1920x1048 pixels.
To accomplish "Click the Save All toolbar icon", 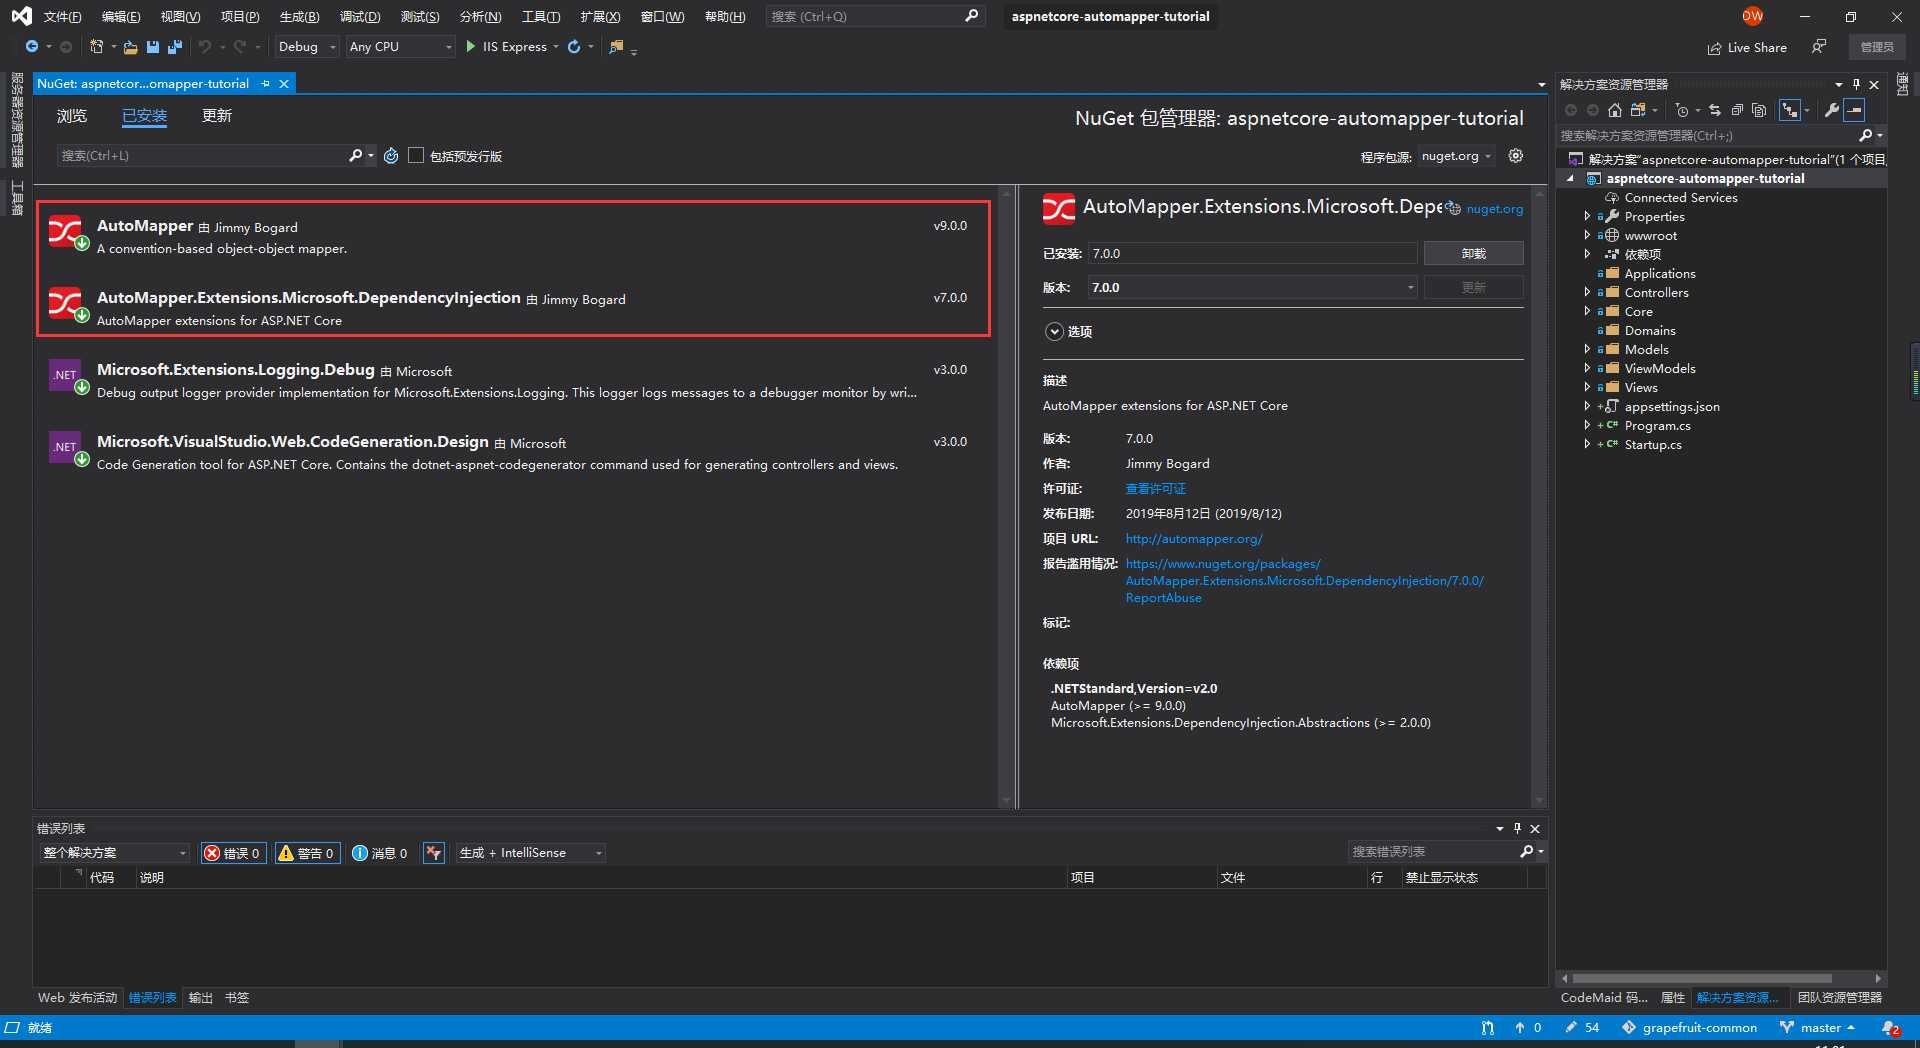I will [175, 47].
